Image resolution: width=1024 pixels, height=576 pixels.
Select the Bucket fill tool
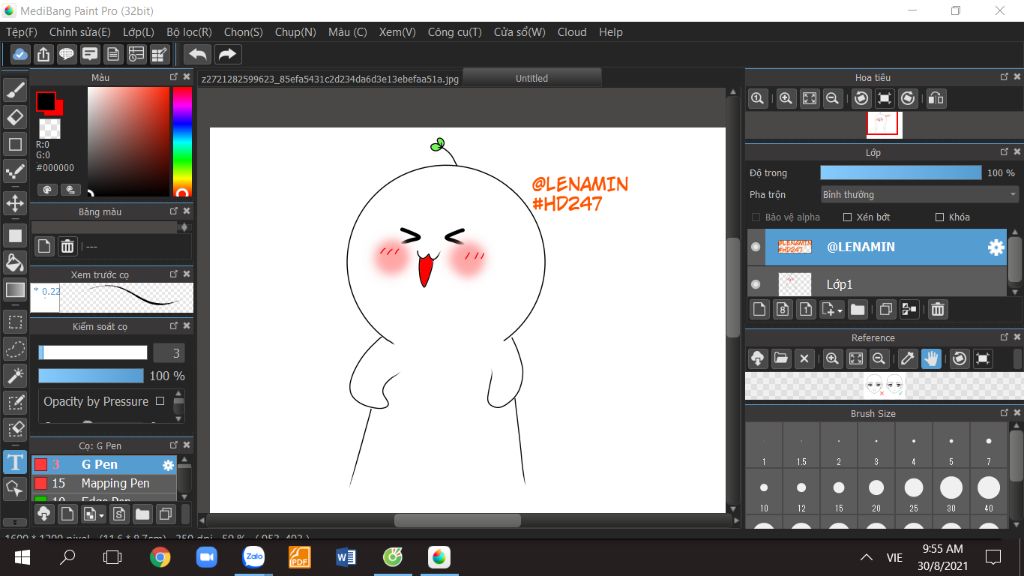15,263
